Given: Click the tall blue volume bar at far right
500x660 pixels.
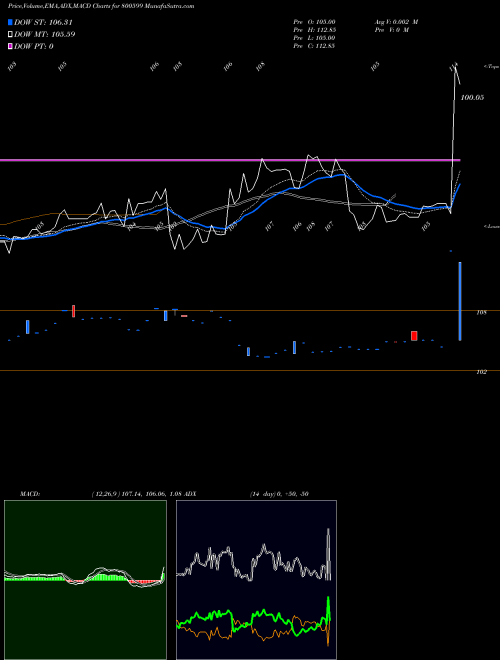Looking at the screenshot, I should click(x=460, y=301).
